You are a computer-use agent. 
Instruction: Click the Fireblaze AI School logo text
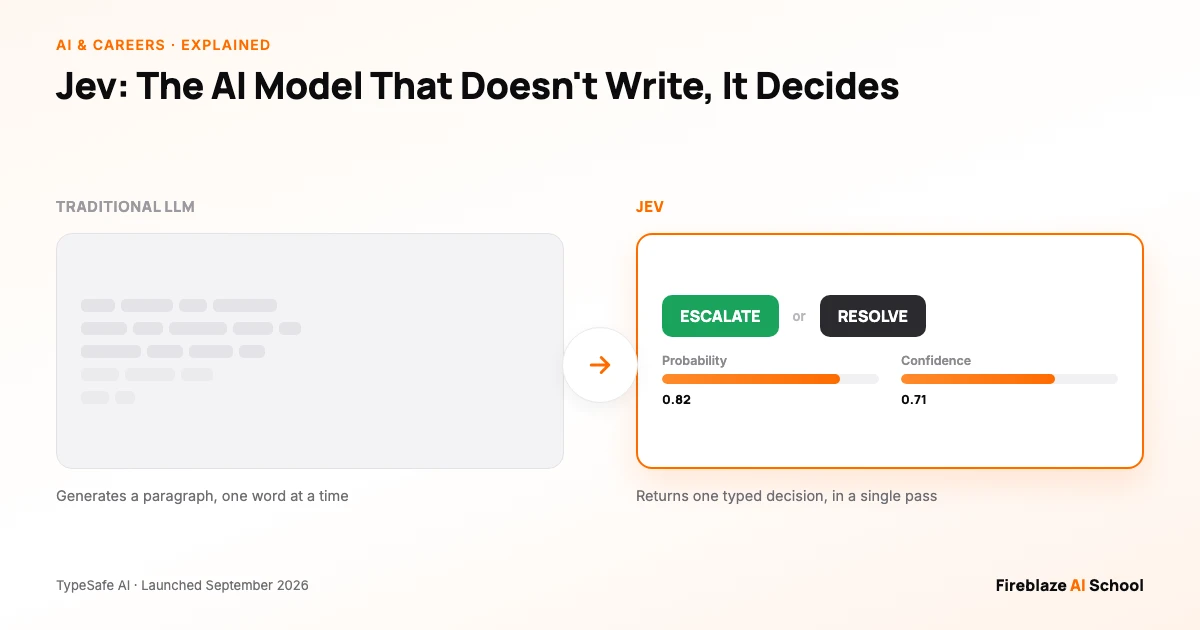click(1069, 585)
